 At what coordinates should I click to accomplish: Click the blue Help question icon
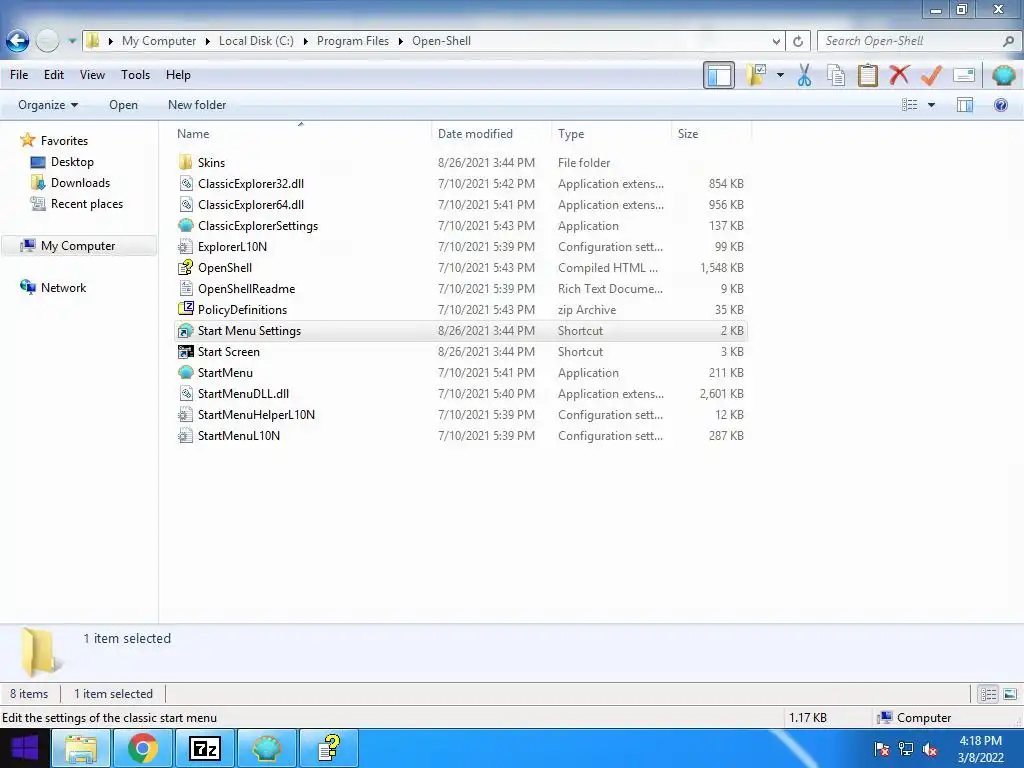click(x=1000, y=105)
